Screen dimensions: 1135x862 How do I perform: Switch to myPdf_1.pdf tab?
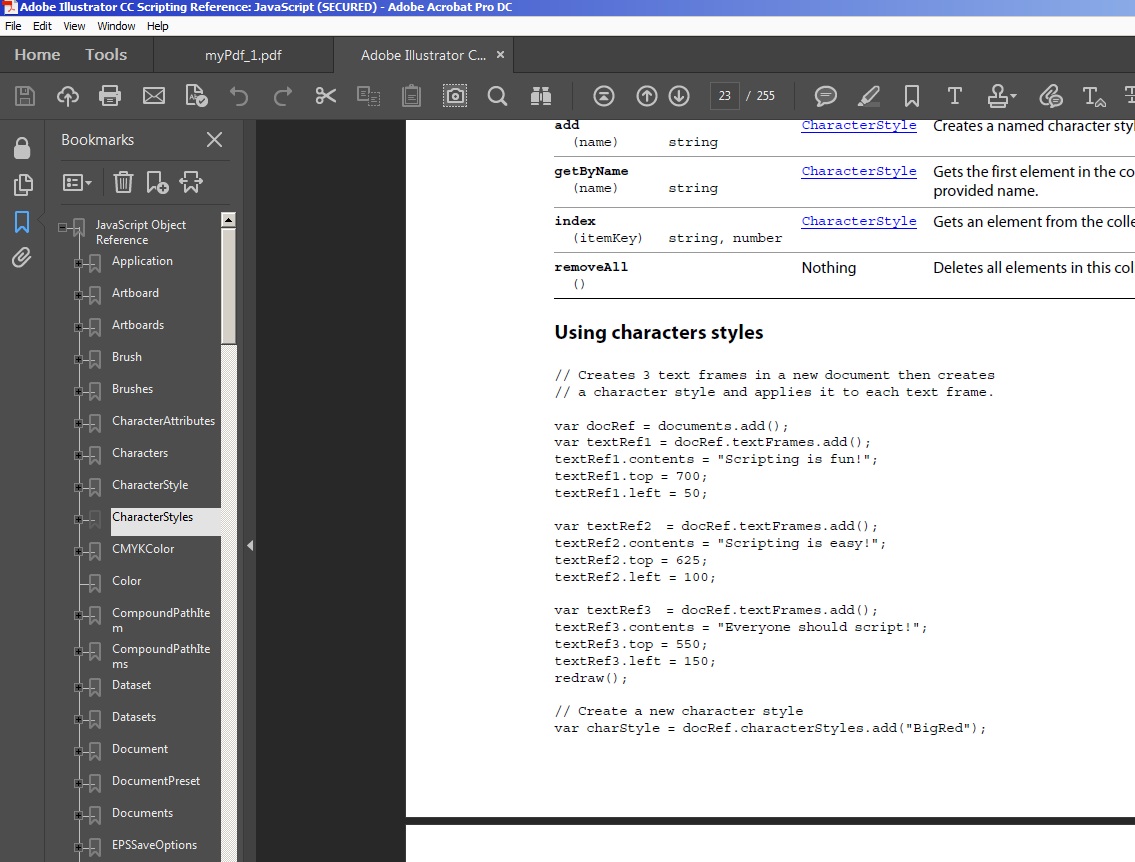[243, 55]
